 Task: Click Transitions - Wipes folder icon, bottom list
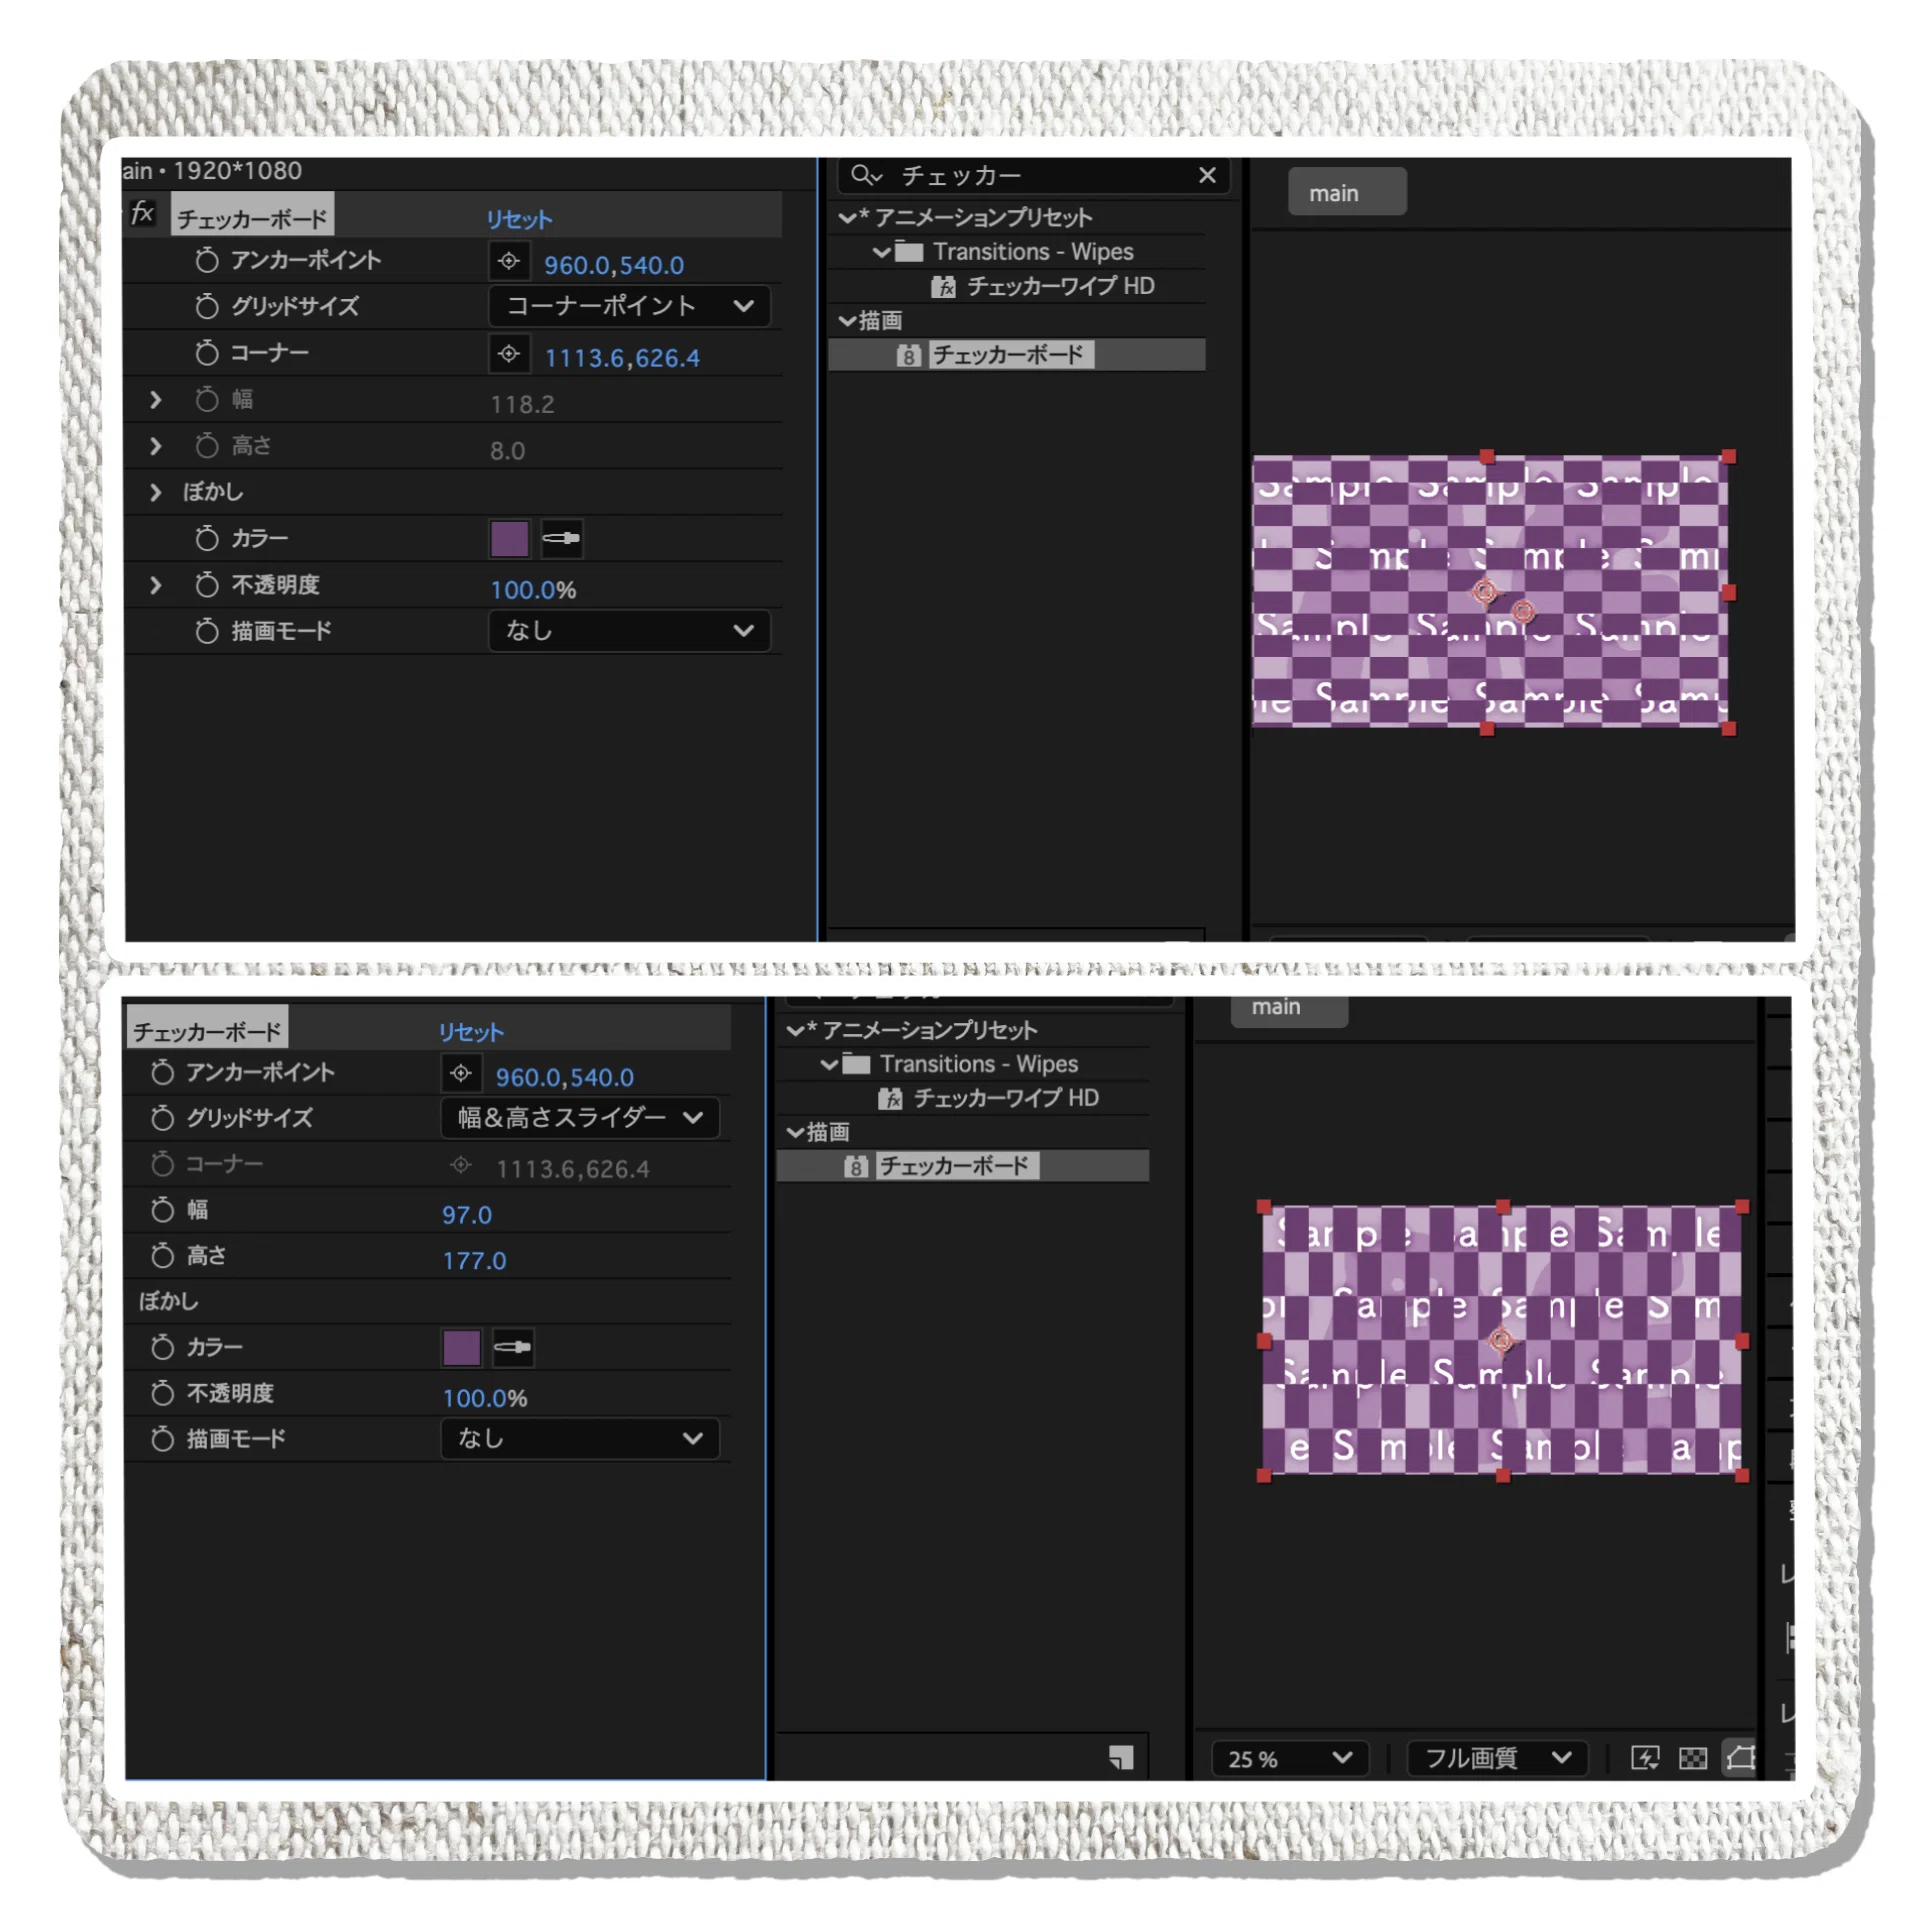855,1062
